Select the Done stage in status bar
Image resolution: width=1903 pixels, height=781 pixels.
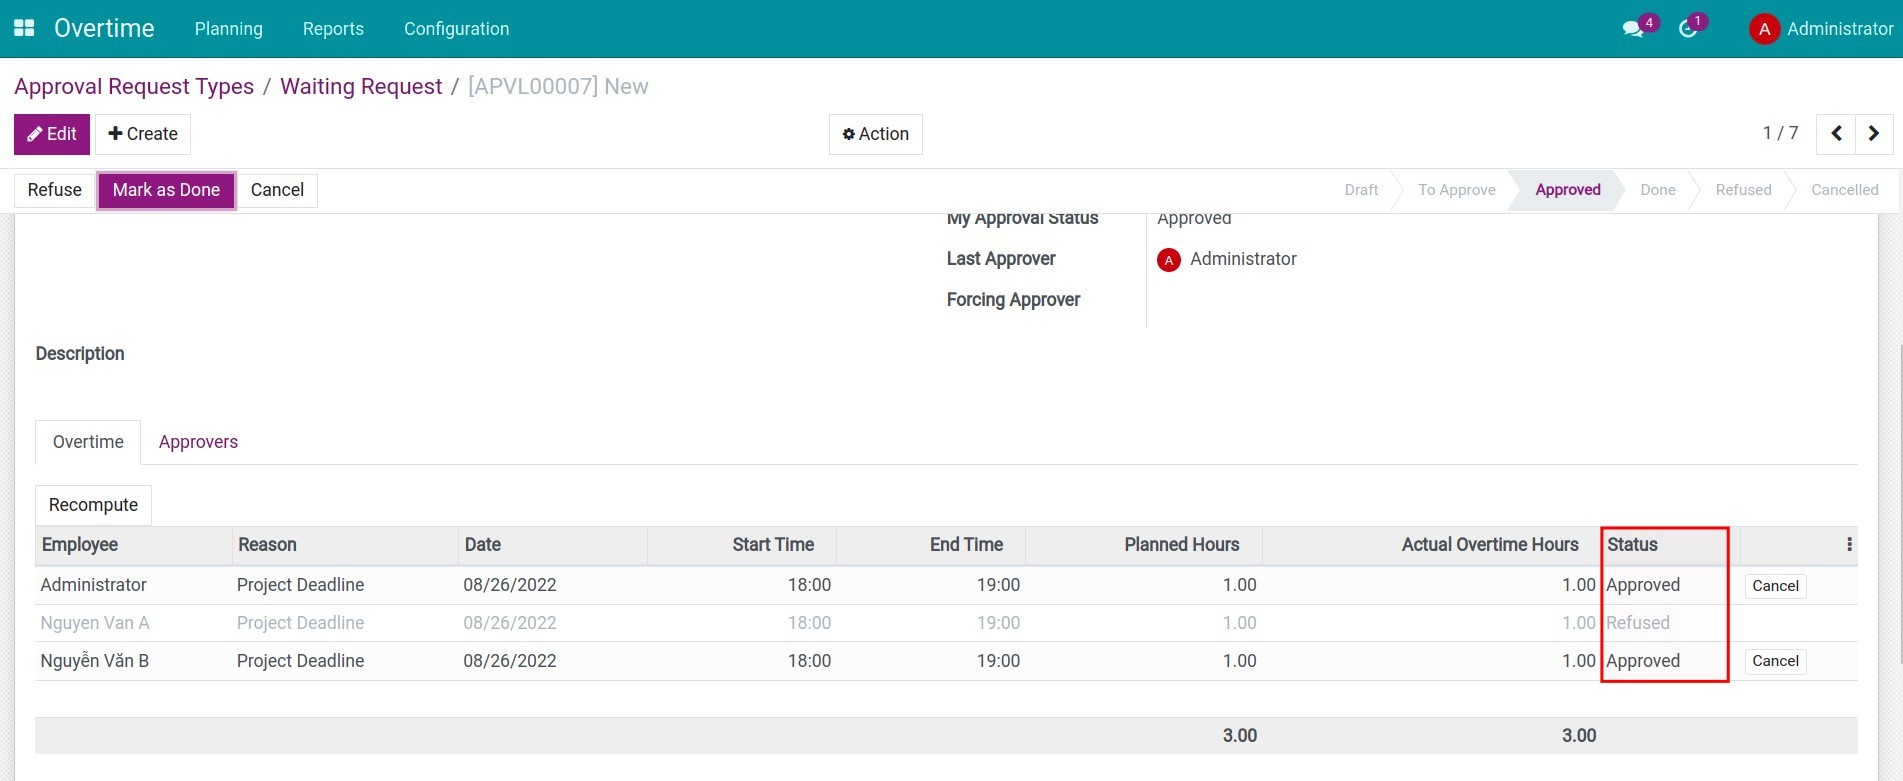point(1657,190)
